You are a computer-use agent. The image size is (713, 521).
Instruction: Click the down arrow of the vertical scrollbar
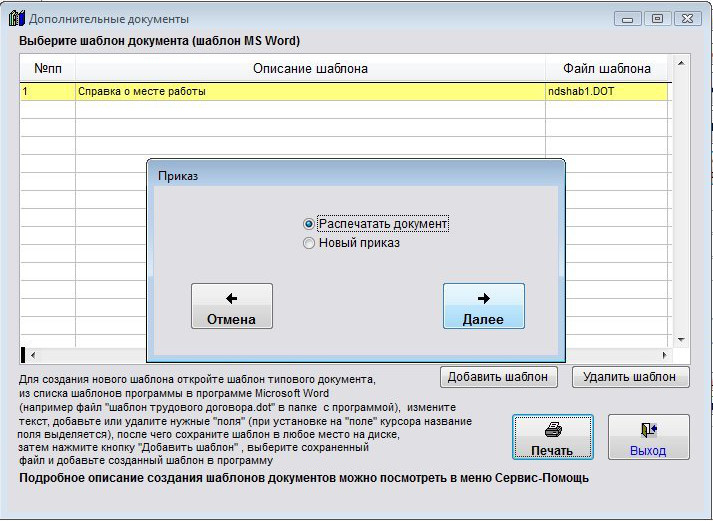[681, 340]
